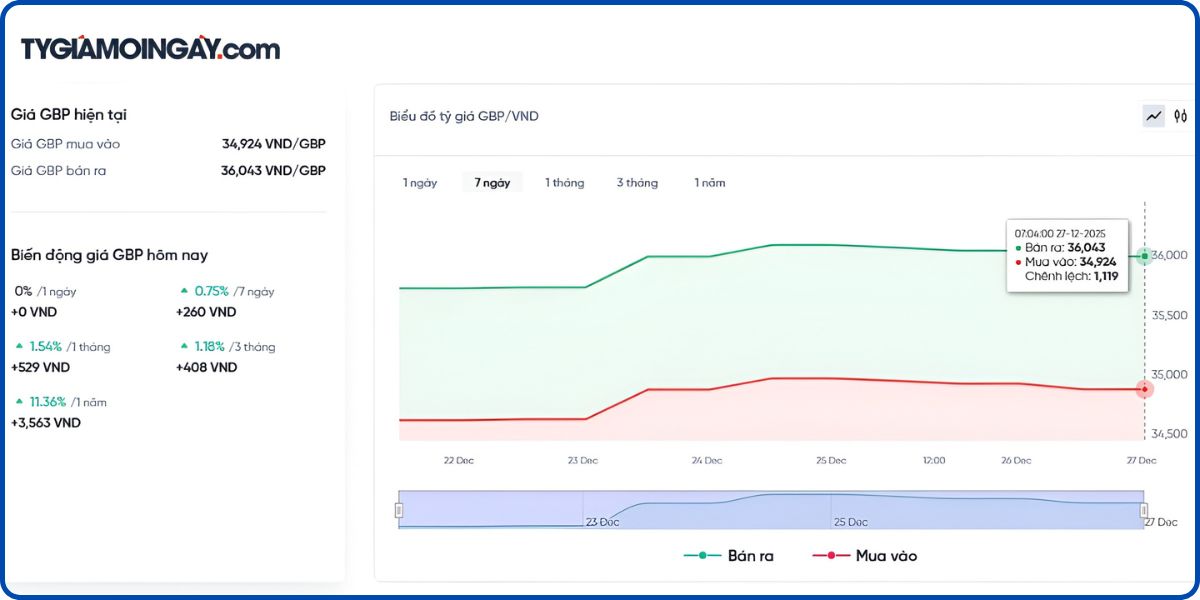The width and height of the screenshot is (1200, 600).
Task: Click chart title Biểu đồ tỷ giá GBP/VND
Action: 464,116
